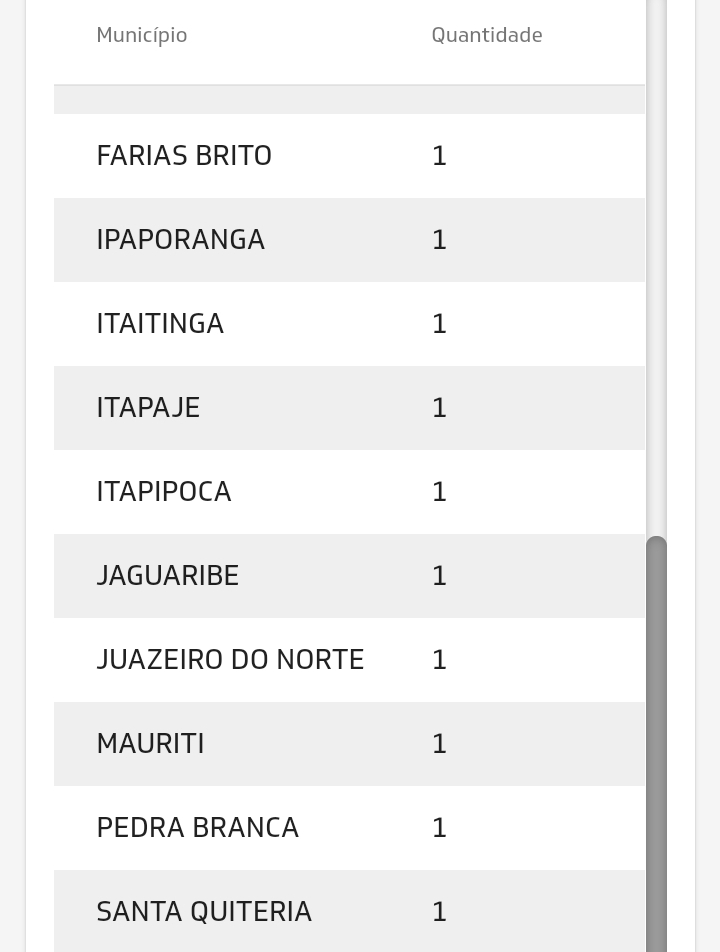Select the FARIAS BRITO row
This screenshot has height=952, width=720.
click(184, 156)
